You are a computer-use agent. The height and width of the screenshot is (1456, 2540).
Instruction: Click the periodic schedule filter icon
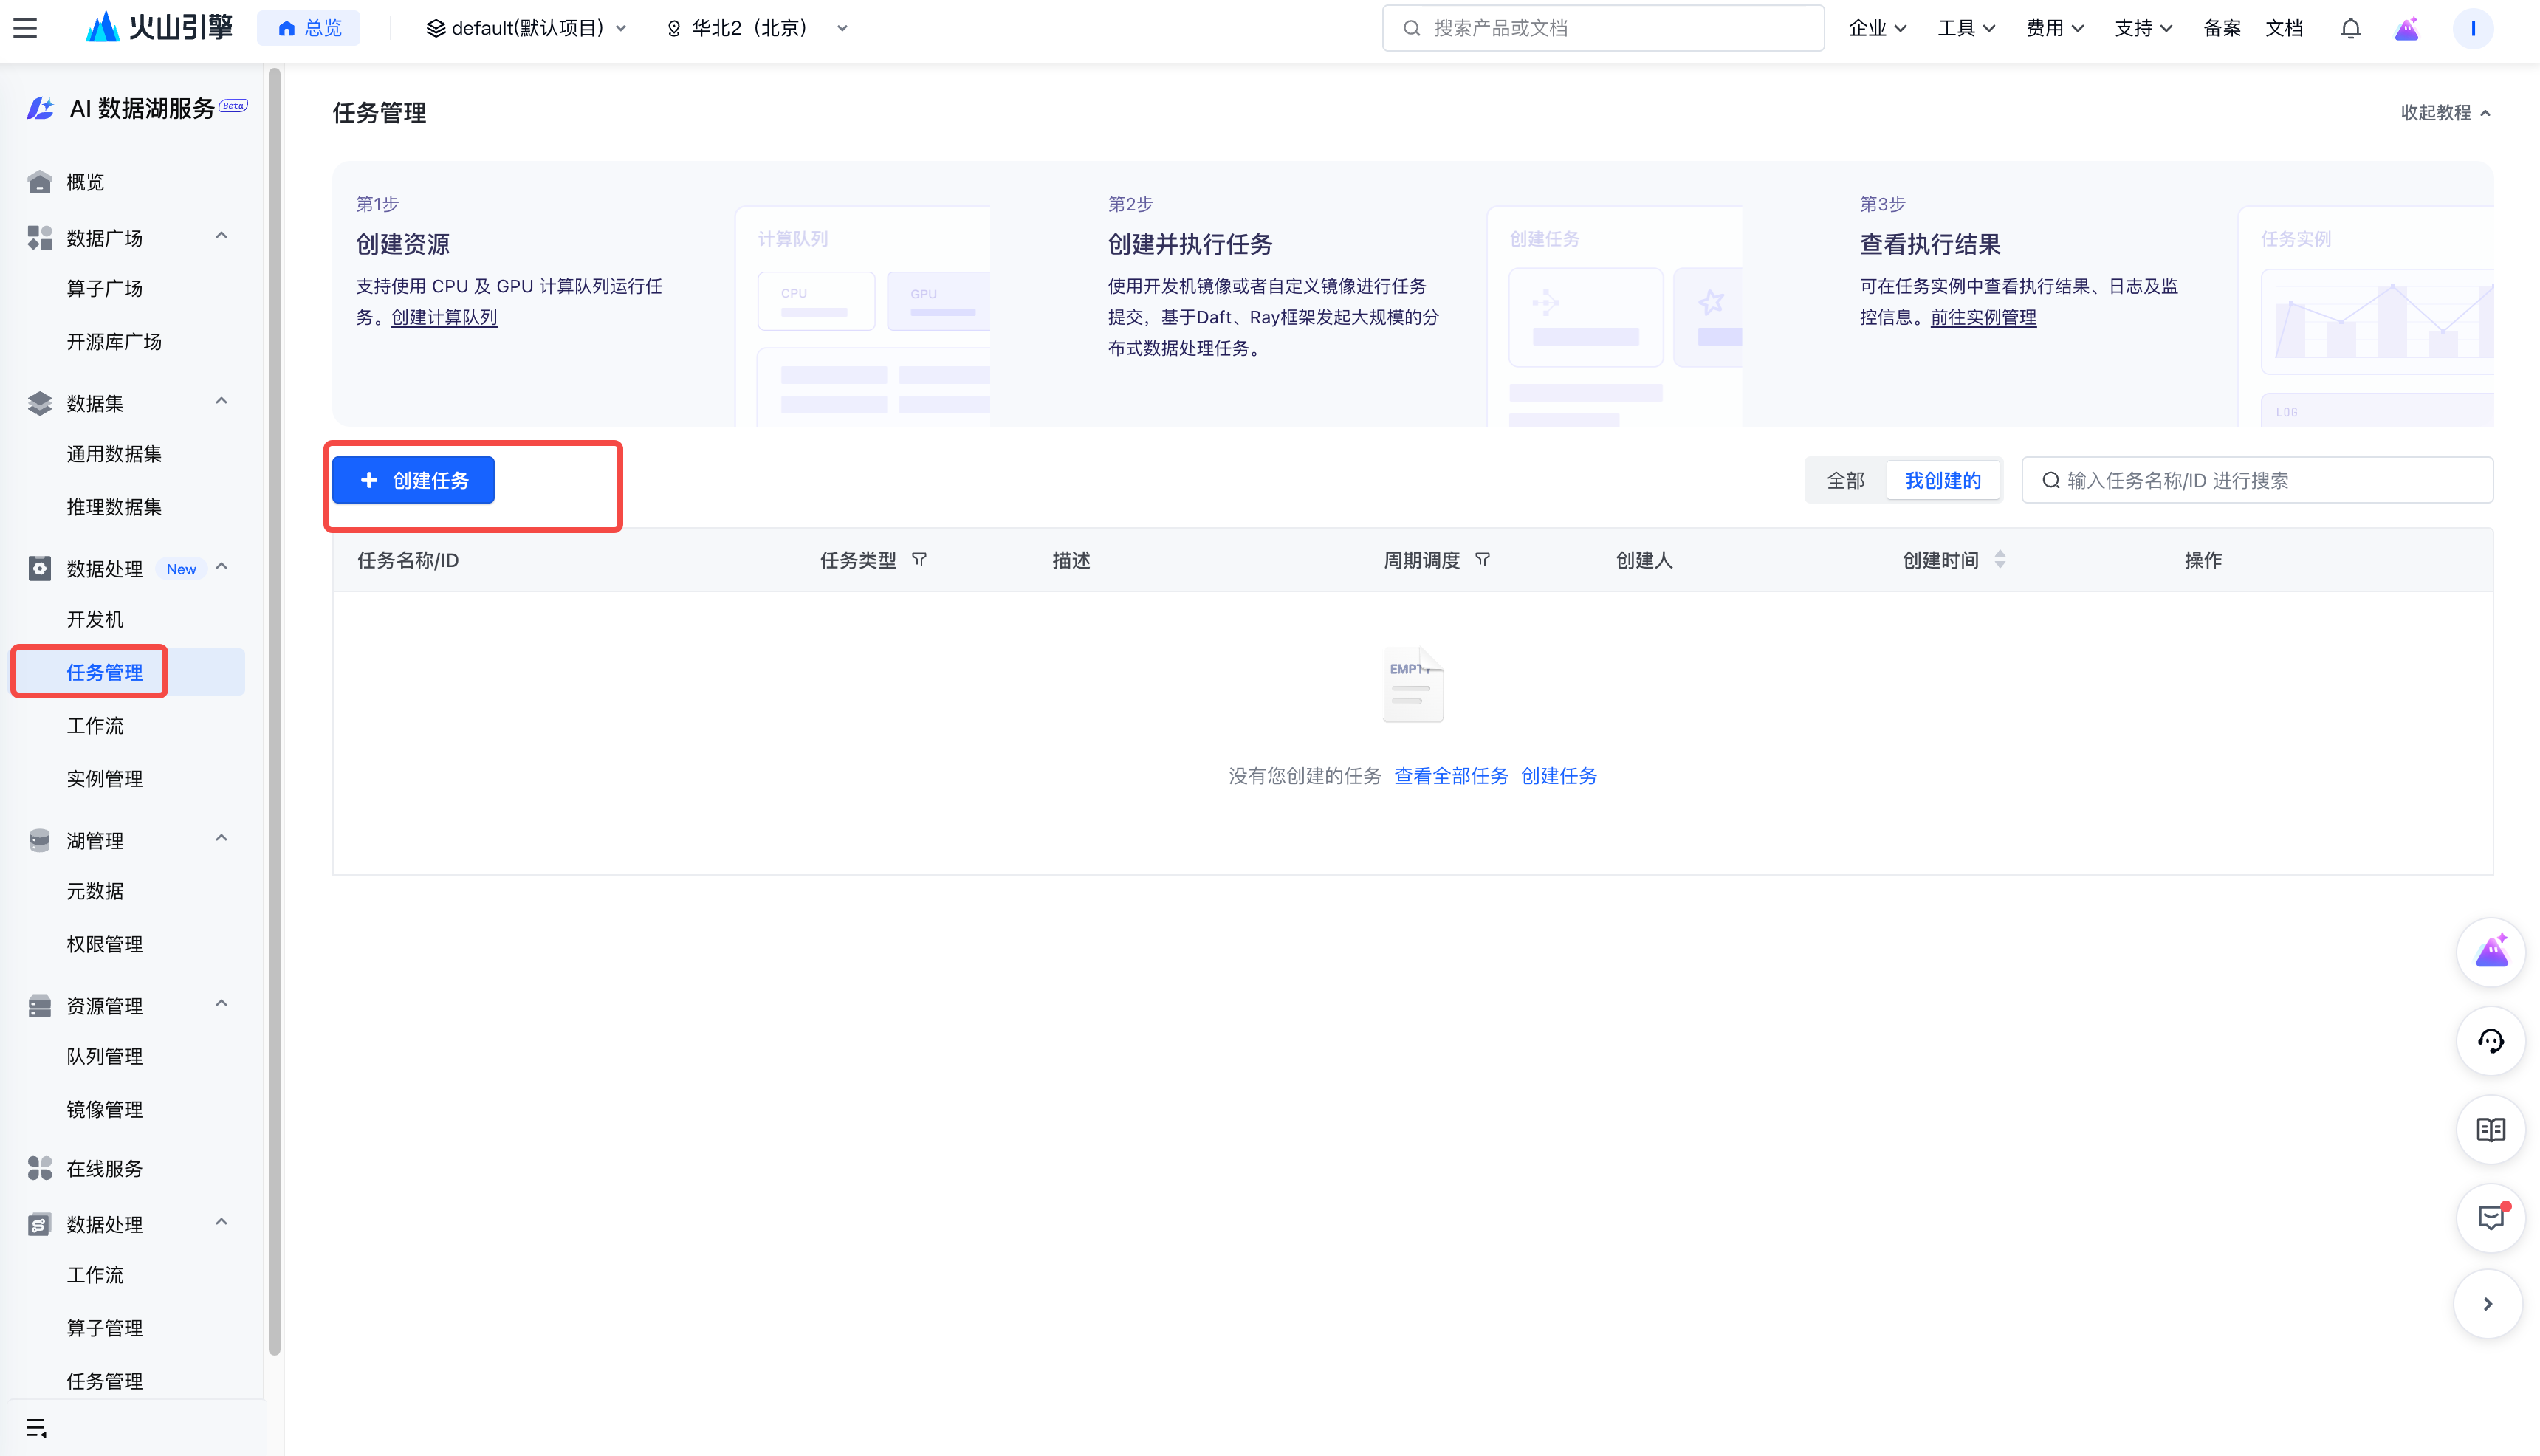(x=1482, y=560)
